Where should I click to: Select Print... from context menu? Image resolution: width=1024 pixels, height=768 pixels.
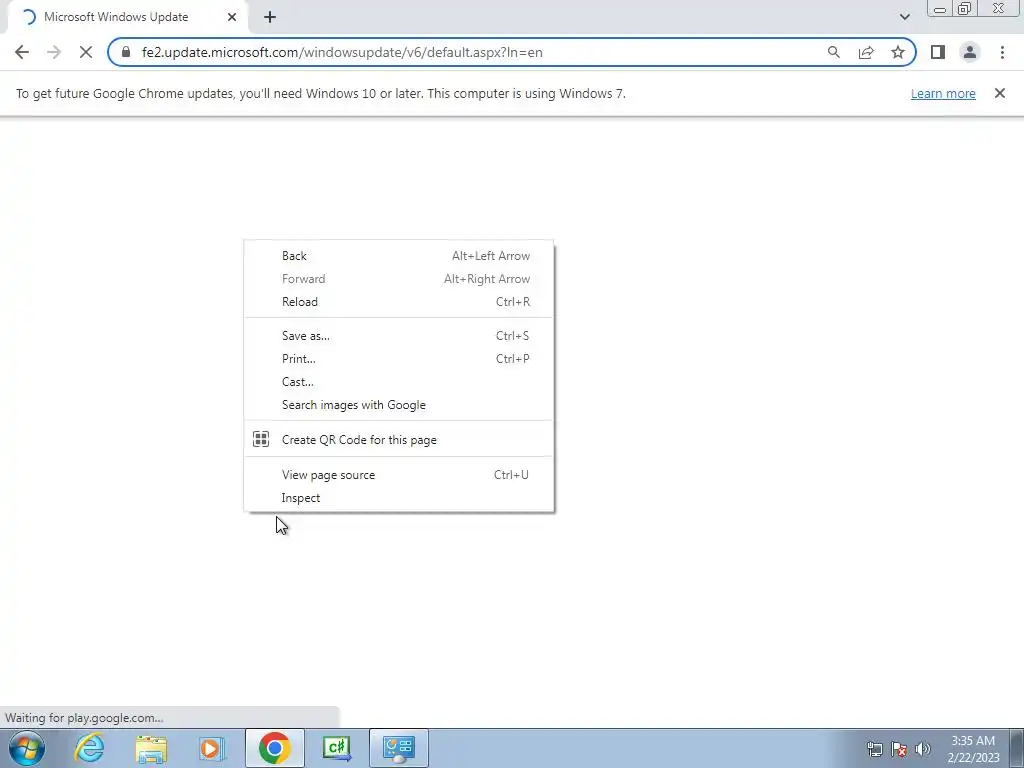pyautogui.click(x=398, y=359)
